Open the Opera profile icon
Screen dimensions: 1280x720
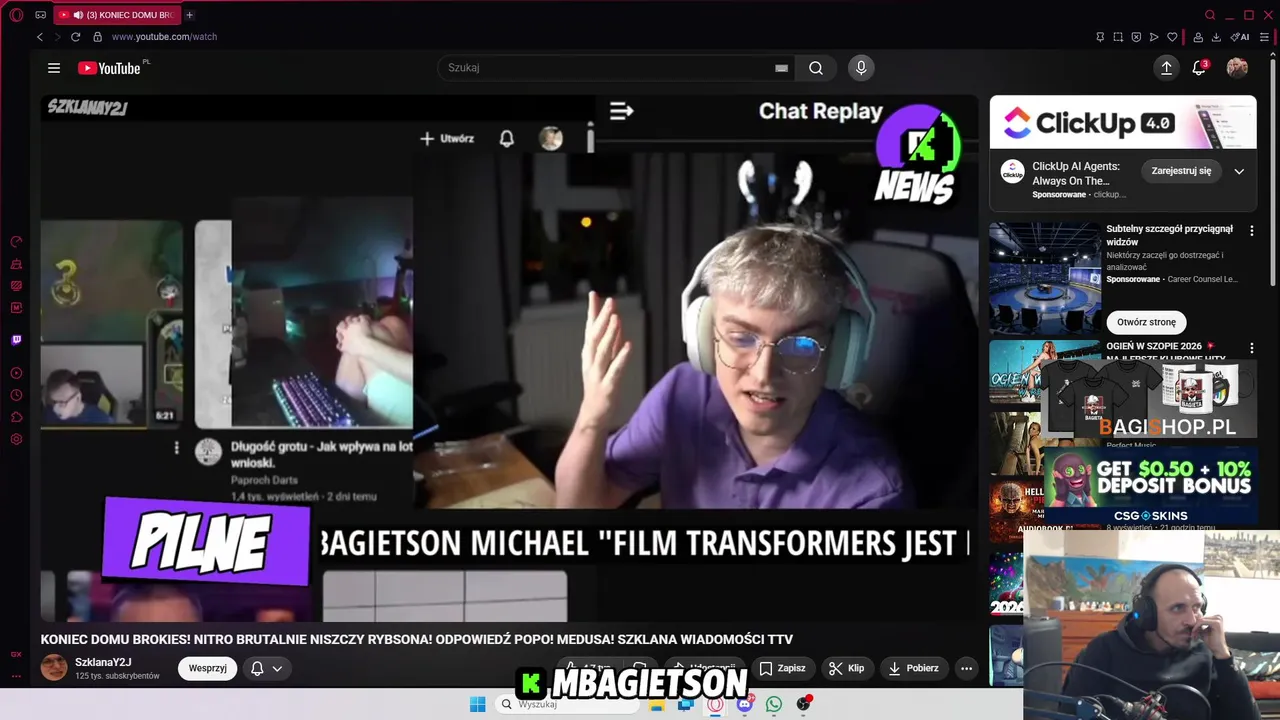(x=1198, y=37)
